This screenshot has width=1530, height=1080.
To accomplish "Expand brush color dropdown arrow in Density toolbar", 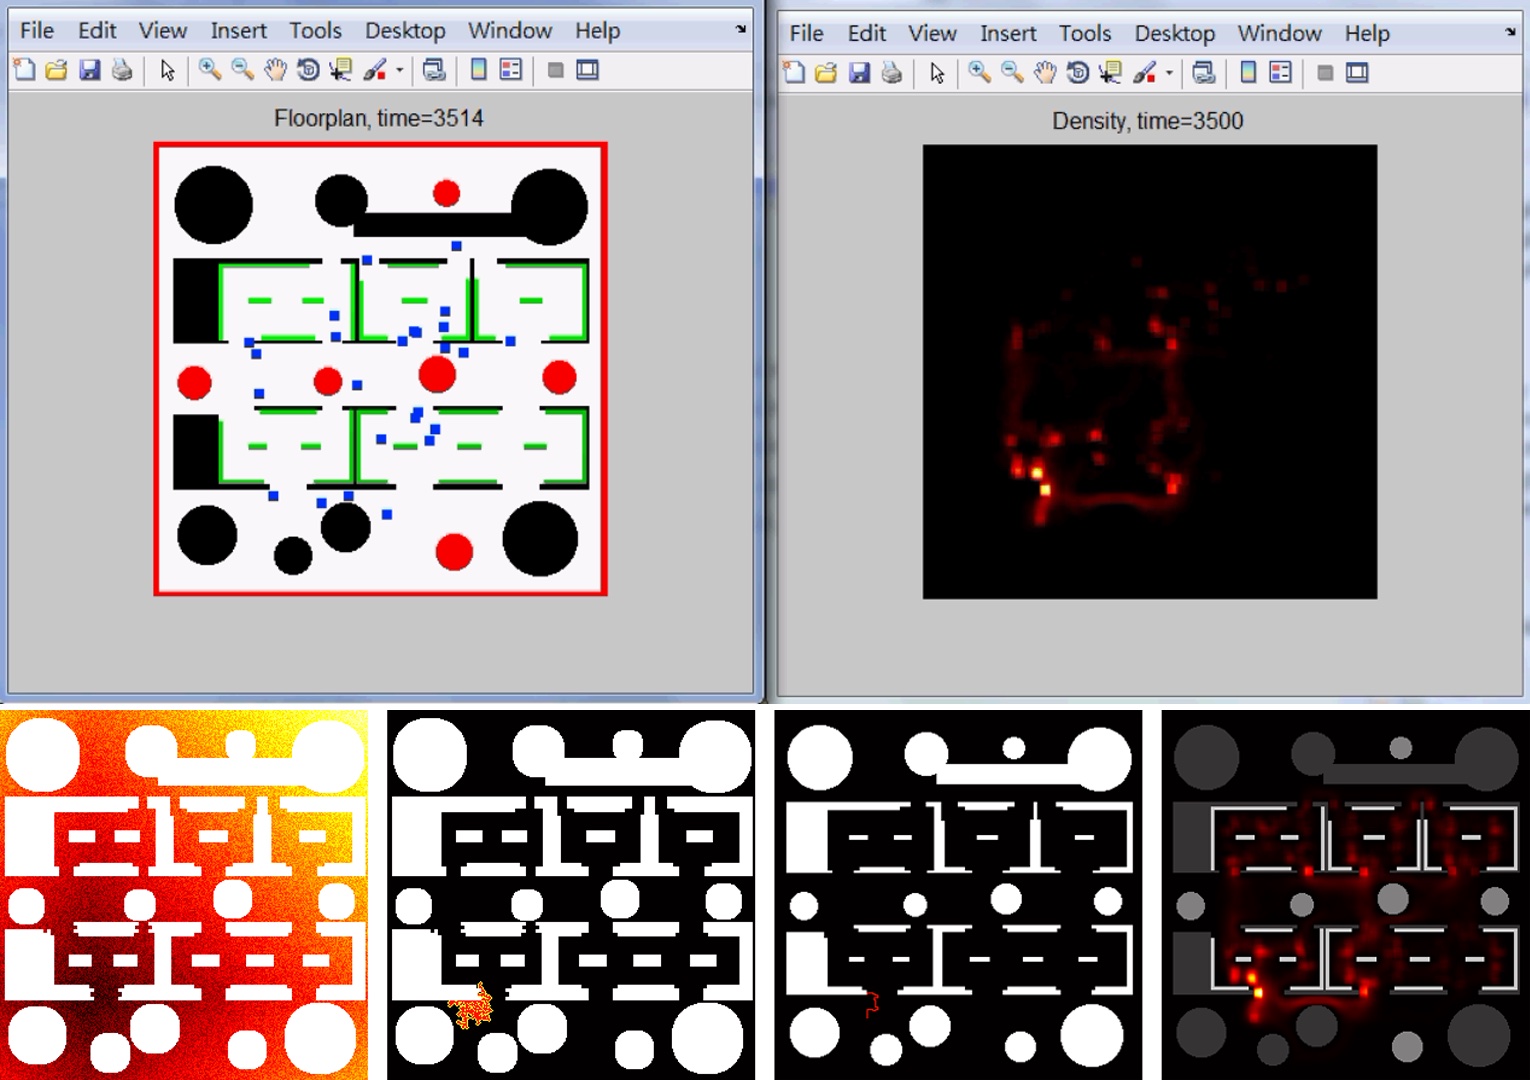I will [x=1169, y=72].
